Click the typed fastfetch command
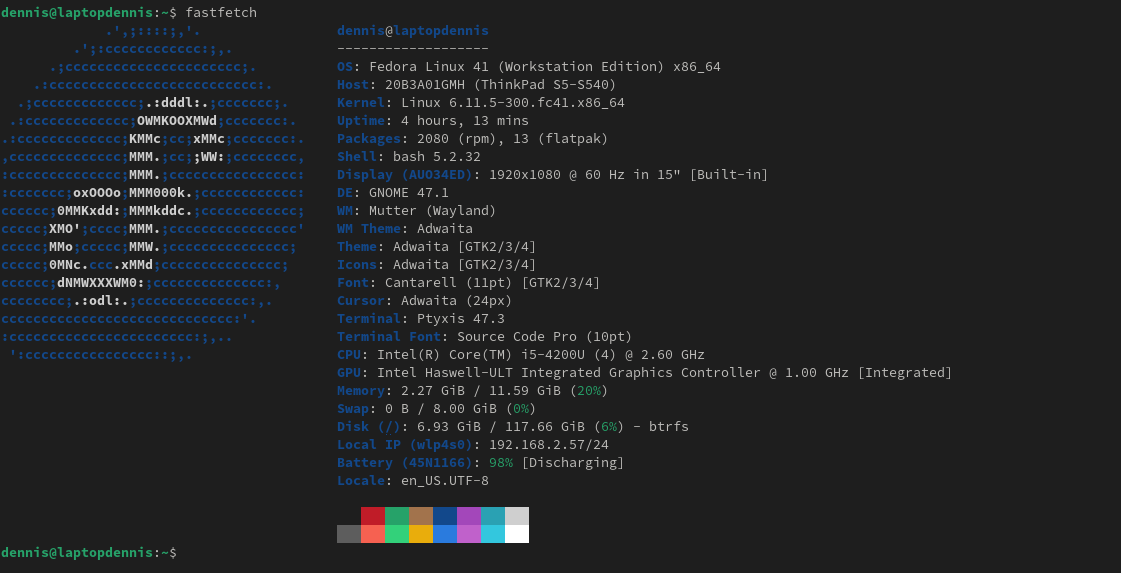1121x573 pixels. (x=221, y=12)
